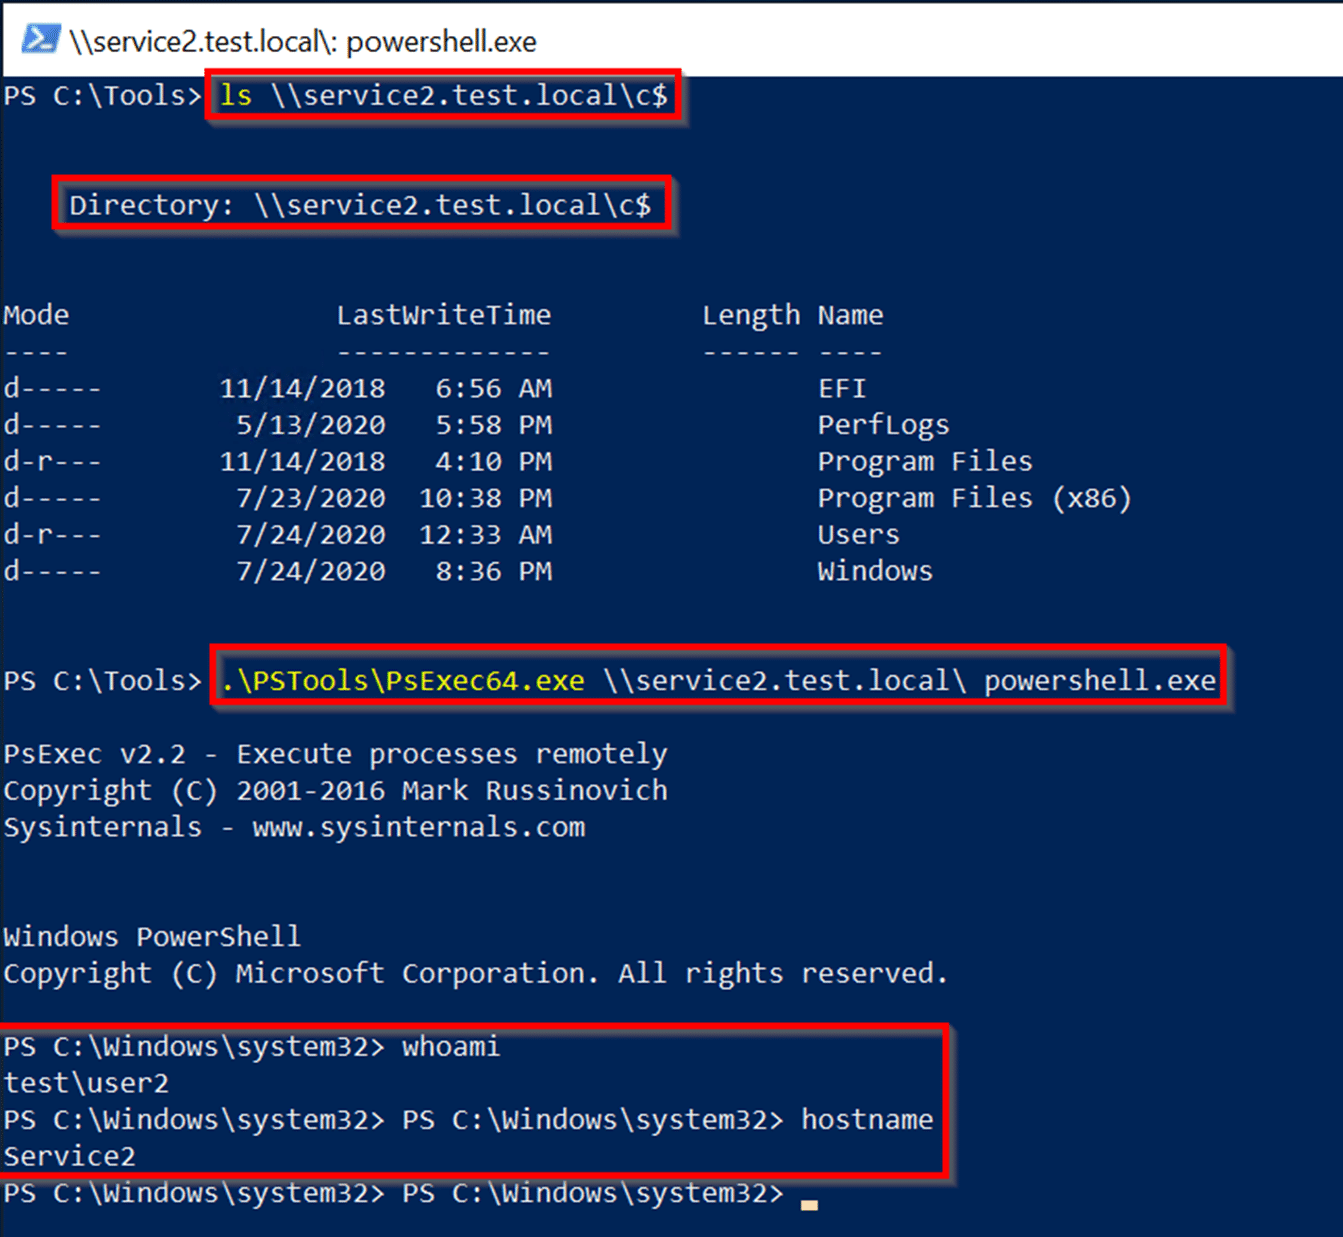The height and width of the screenshot is (1237, 1343).
Task: Click 'powershell.exe' argument in PsExec command
Action: [1100, 682]
